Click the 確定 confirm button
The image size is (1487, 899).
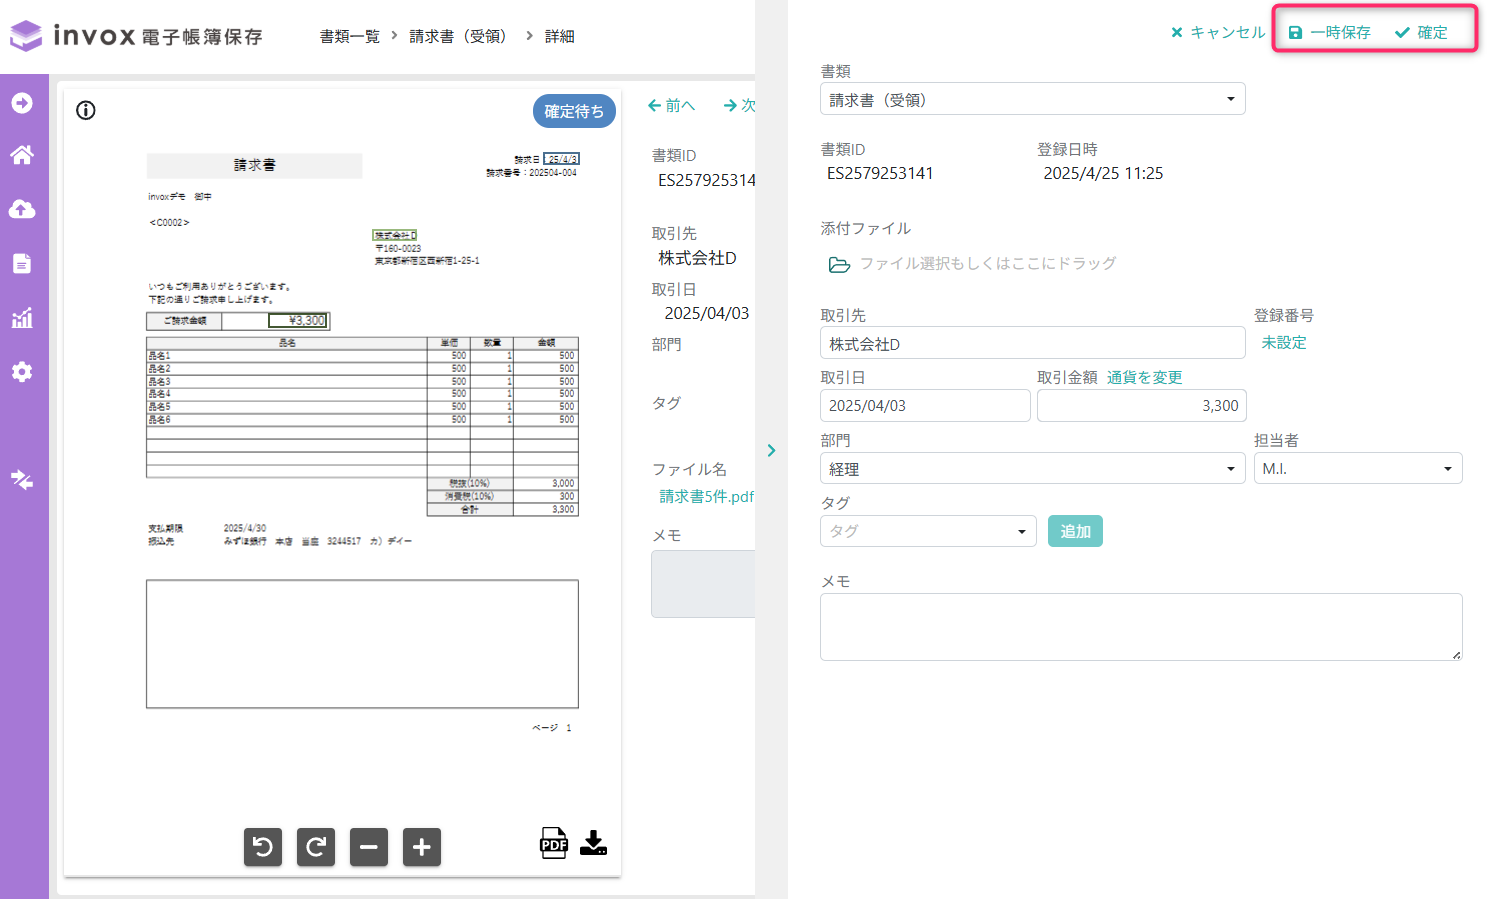1421,33
